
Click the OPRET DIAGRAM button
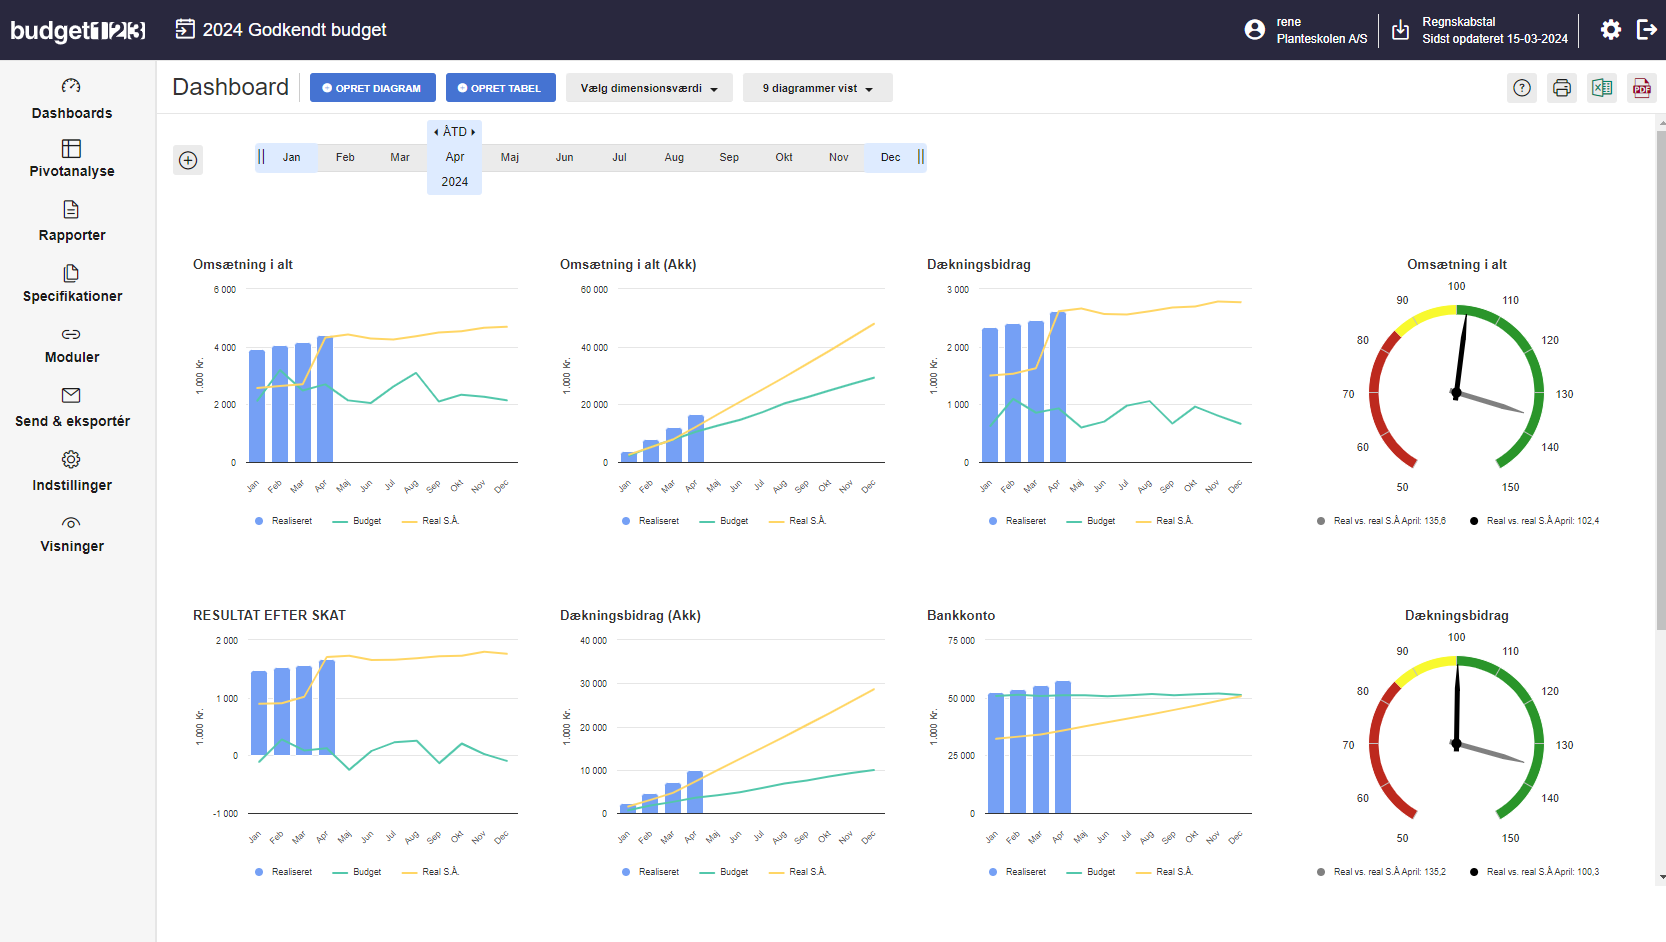(x=372, y=88)
